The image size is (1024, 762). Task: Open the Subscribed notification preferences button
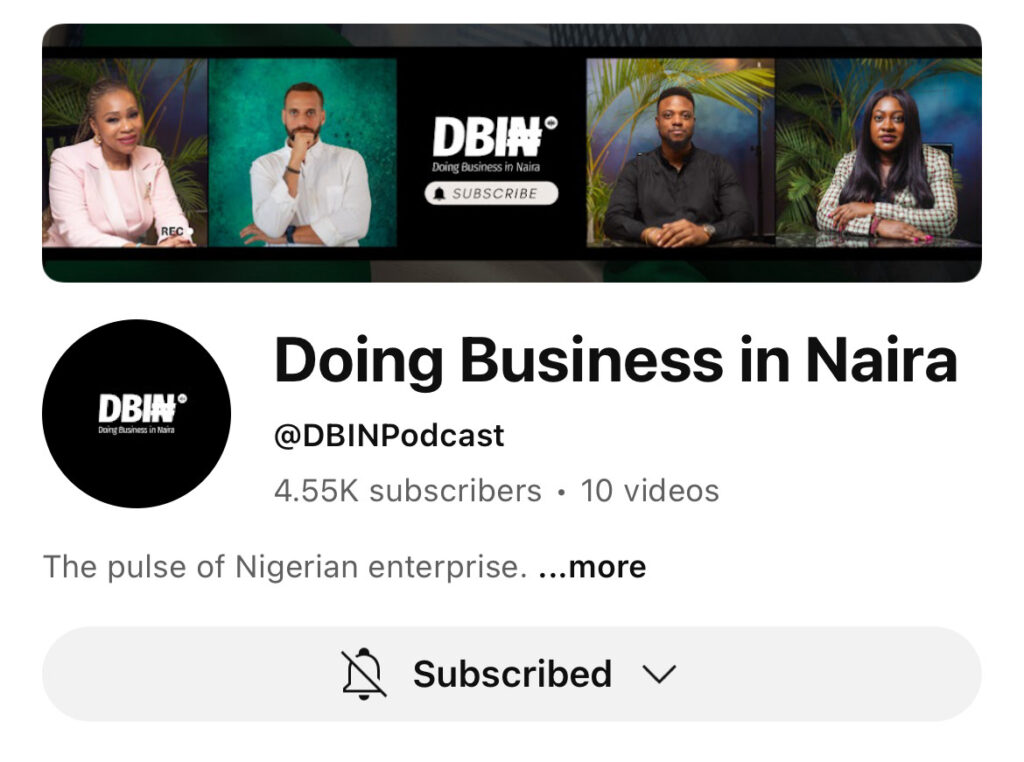[511, 674]
